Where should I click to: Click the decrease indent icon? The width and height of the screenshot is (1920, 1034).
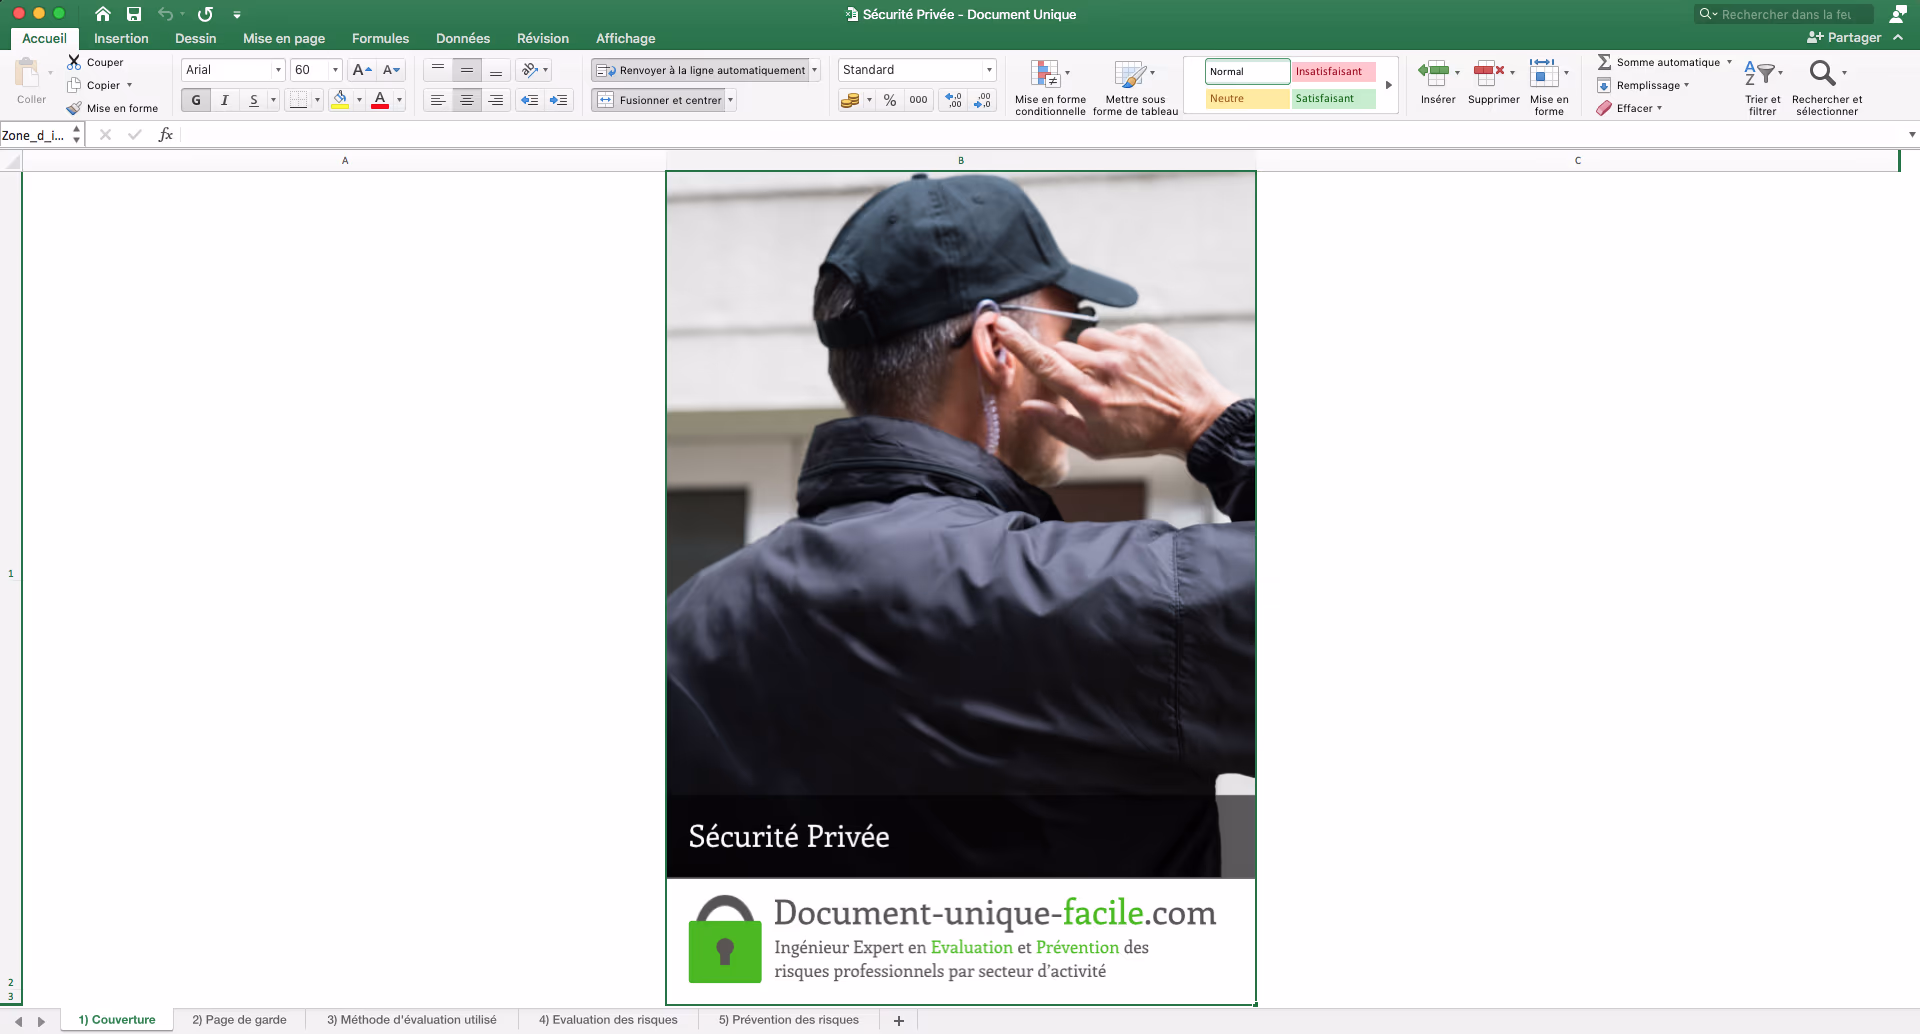(530, 100)
